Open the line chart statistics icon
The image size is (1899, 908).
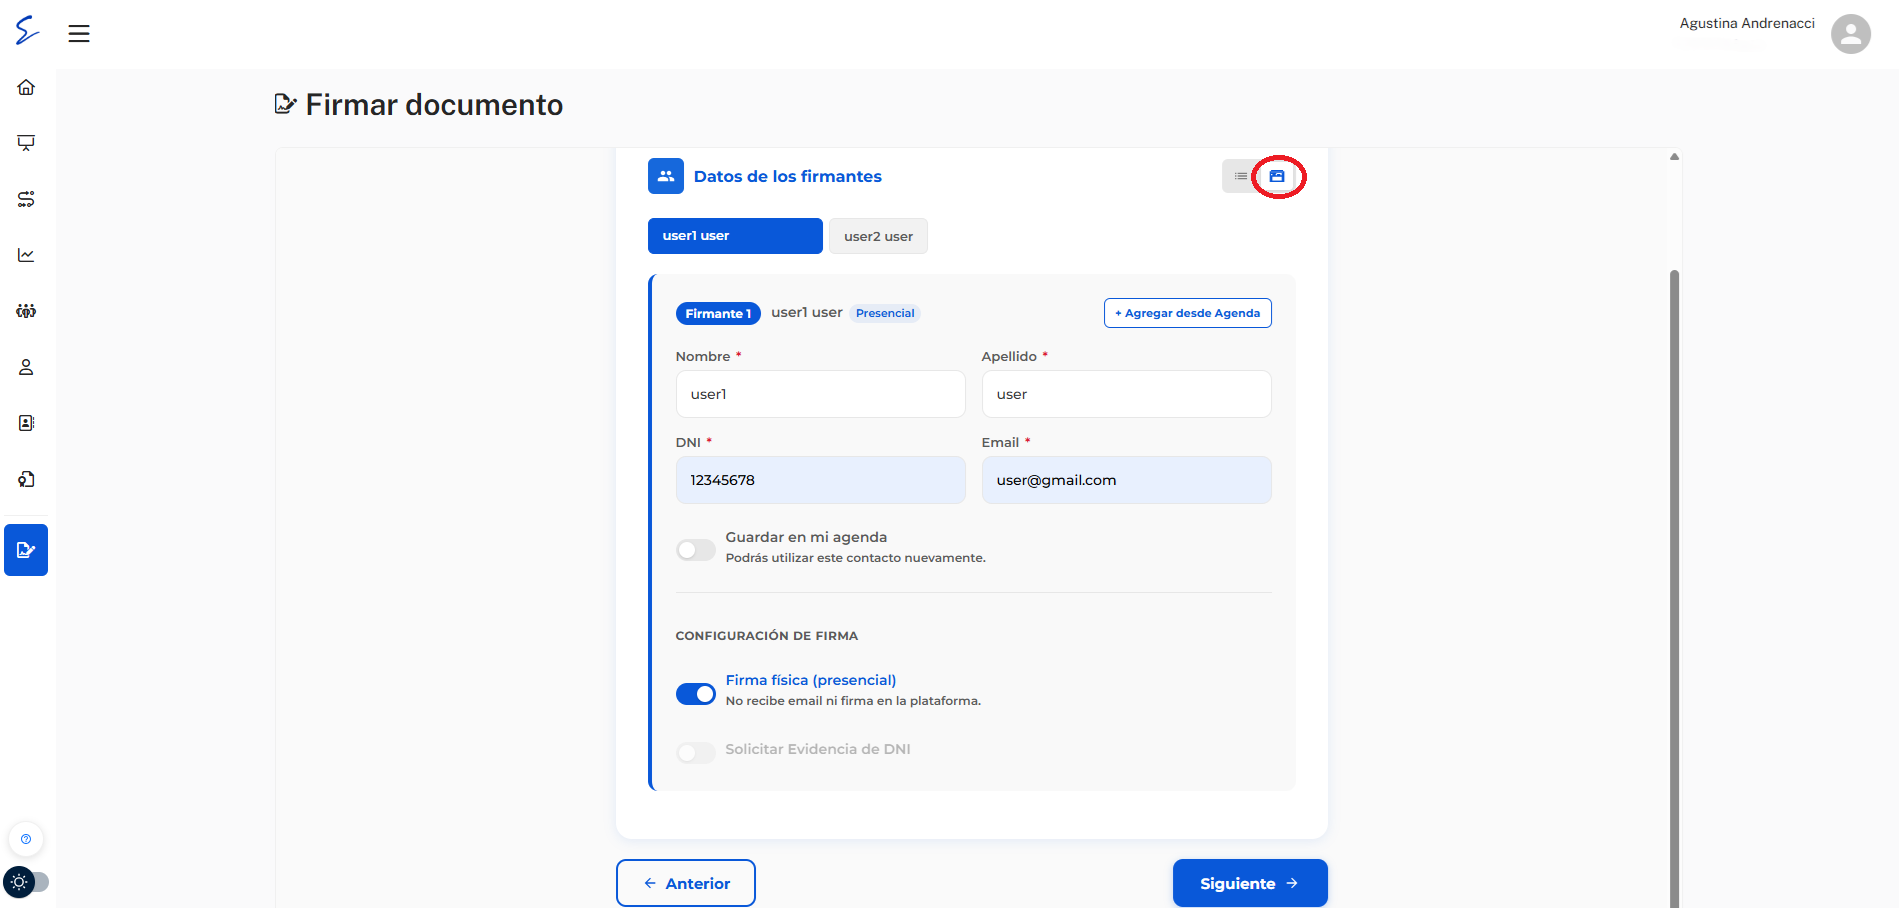click(26, 255)
